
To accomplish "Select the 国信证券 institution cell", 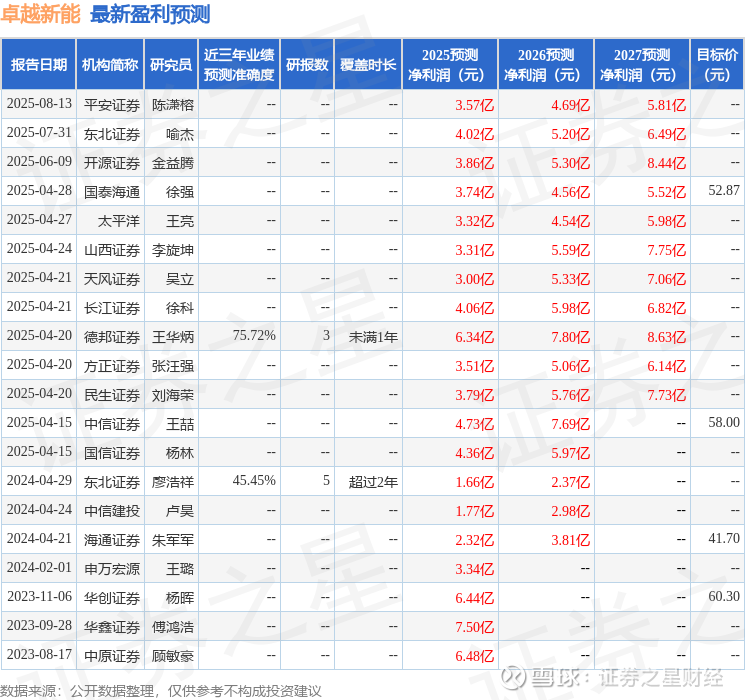I will (x=112, y=453).
